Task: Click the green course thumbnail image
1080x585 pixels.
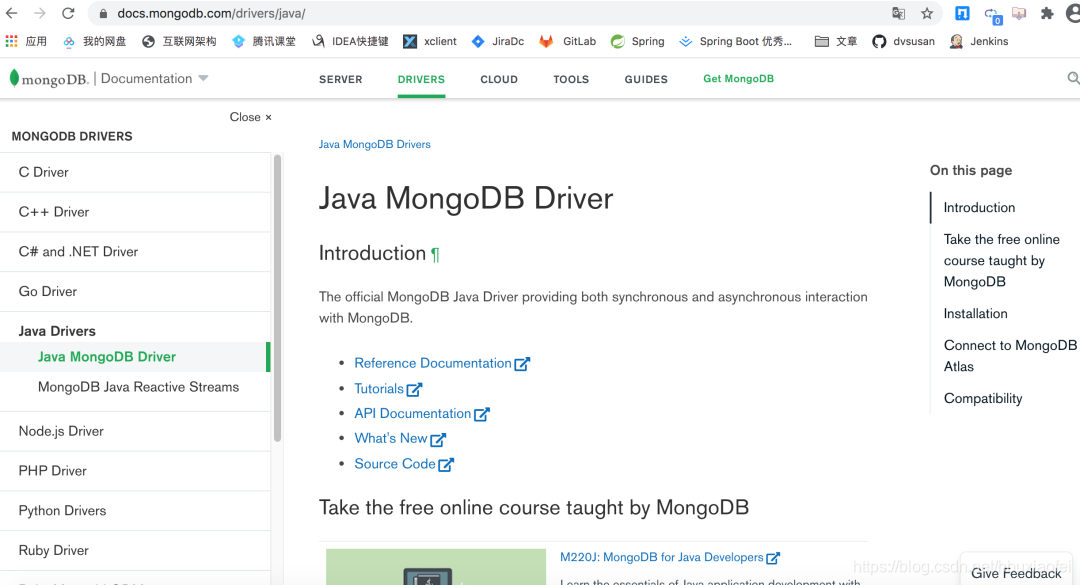Action: pos(435,567)
